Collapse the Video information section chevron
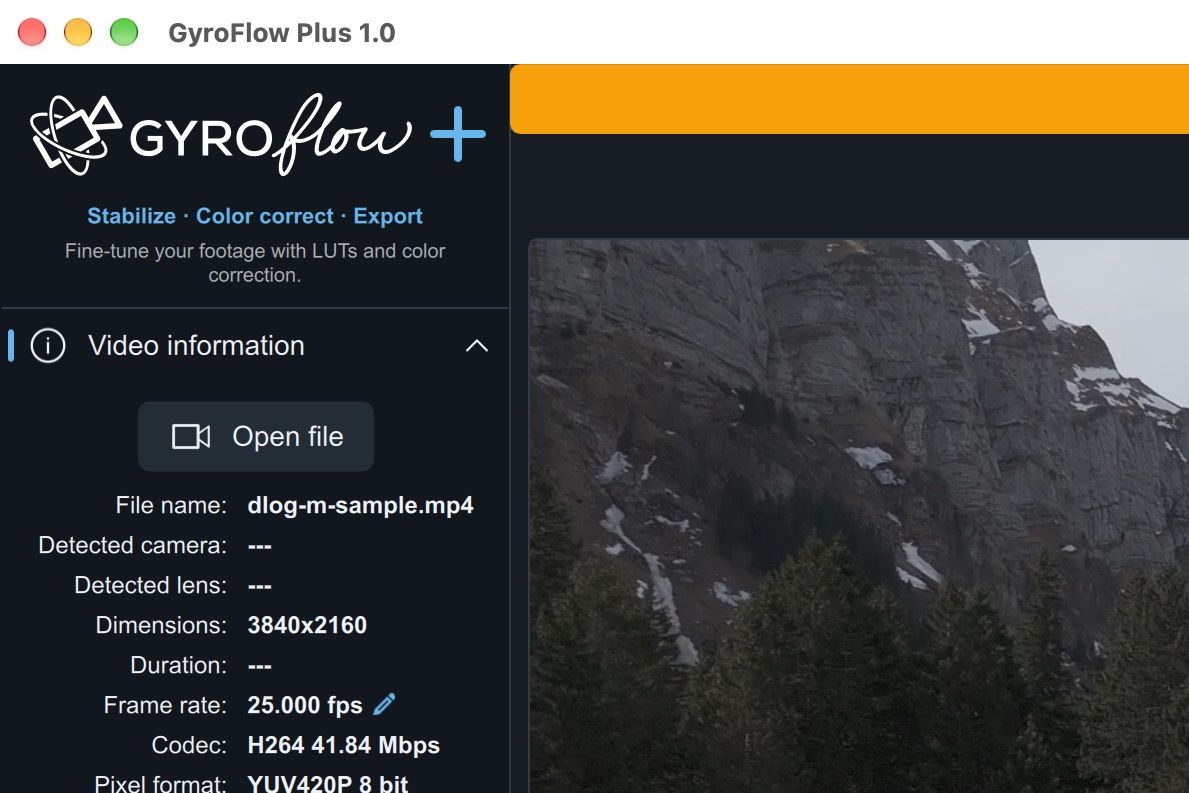Screen dimensions: 1189x793 pyautogui.click(x=476, y=346)
